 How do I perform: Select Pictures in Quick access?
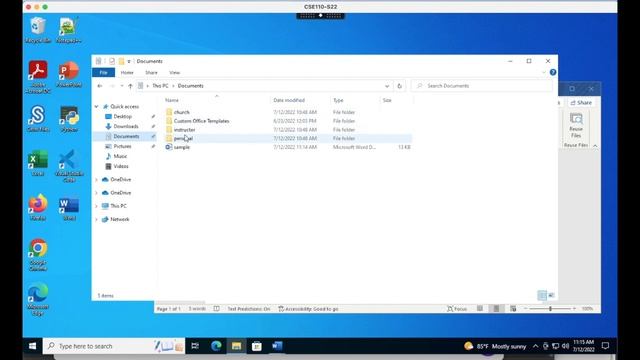tap(122, 146)
